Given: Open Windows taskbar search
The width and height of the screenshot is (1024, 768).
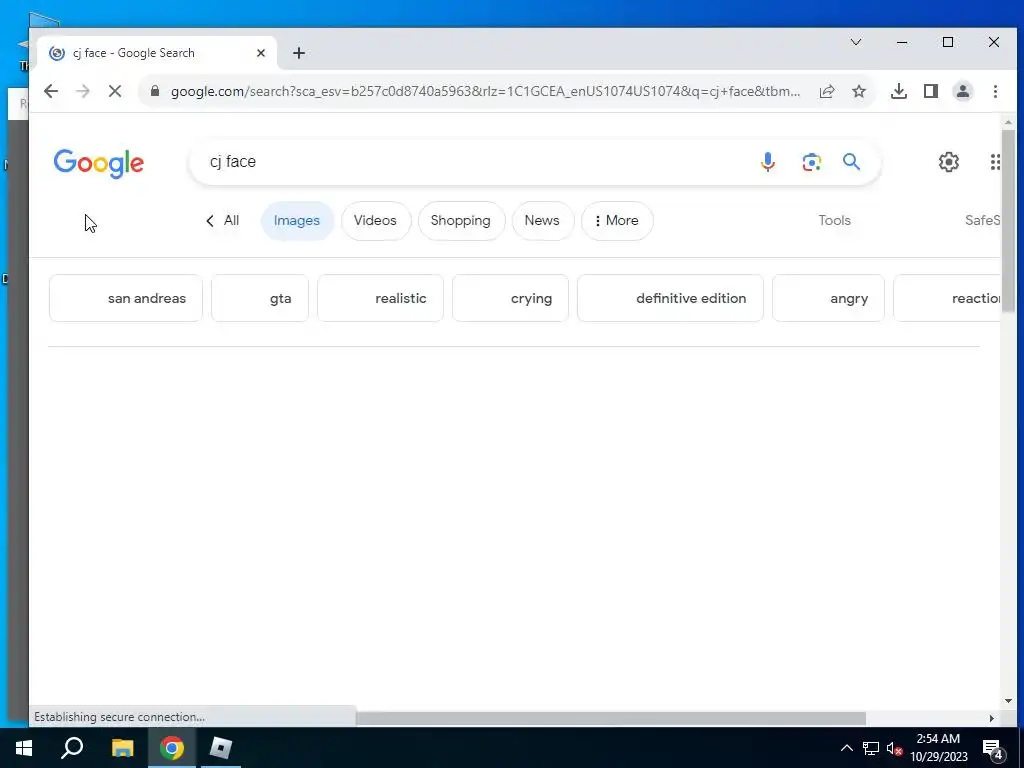Looking at the screenshot, I should [72, 748].
